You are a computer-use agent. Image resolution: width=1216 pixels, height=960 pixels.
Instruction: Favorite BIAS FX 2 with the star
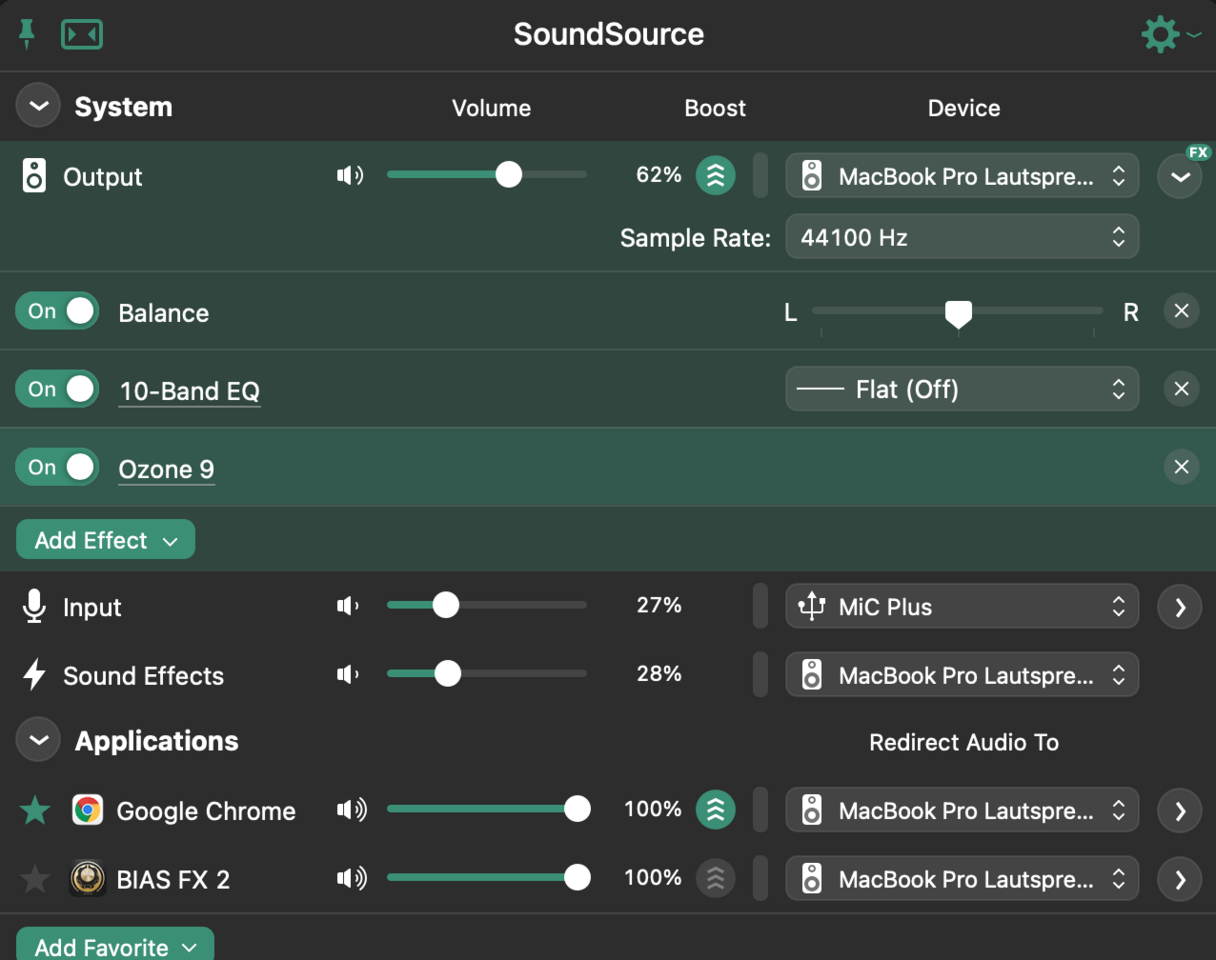click(x=35, y=879)
